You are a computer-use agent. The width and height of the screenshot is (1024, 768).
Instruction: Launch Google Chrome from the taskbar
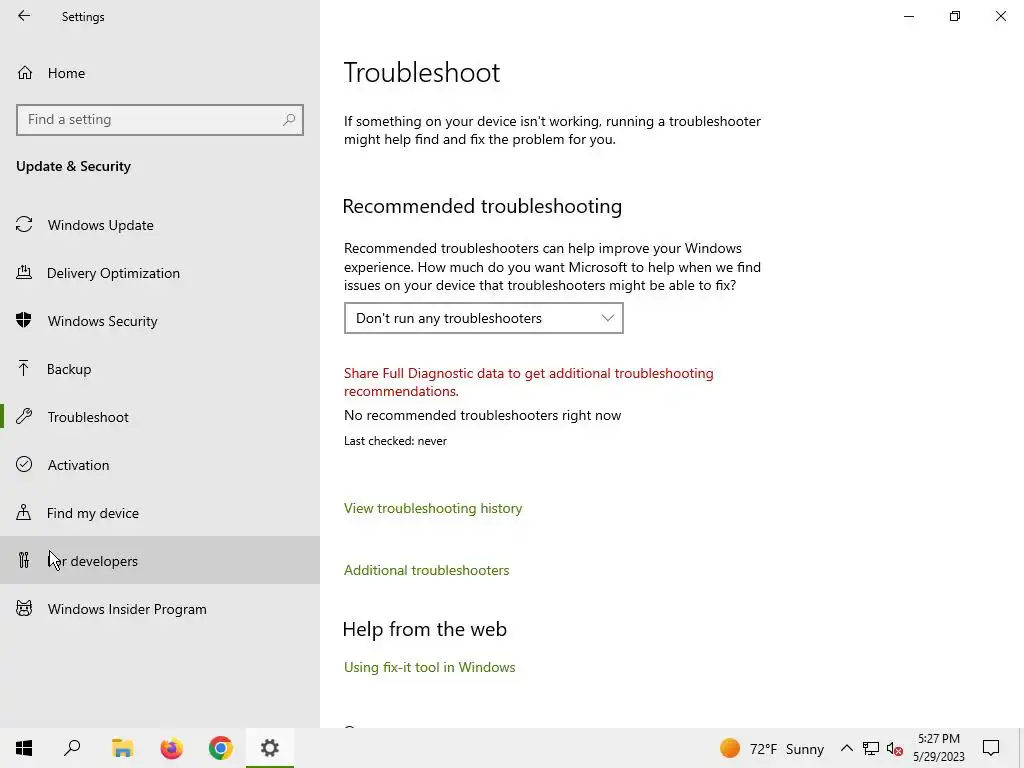(221, 748)
